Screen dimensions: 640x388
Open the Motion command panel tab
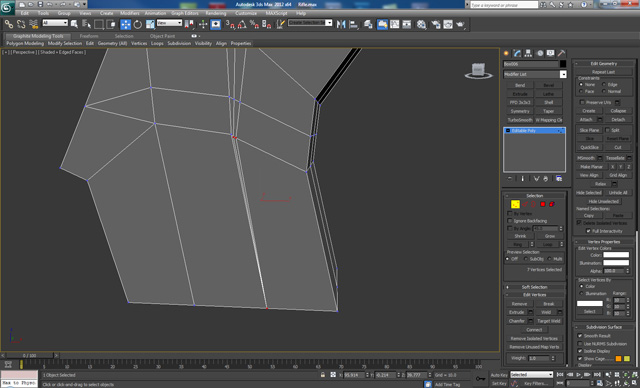click(x=540, y=53)
